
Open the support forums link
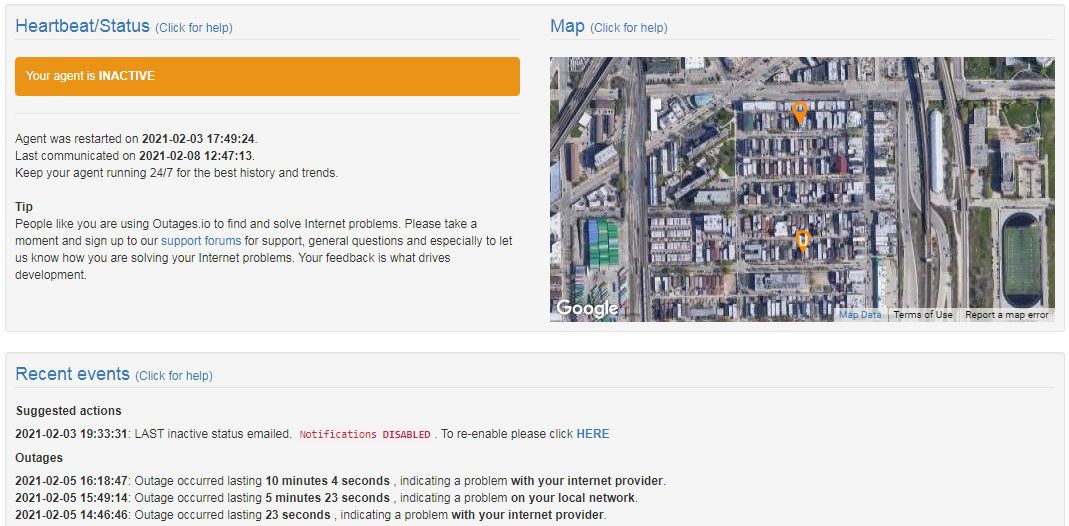pyautogui.click(x=201, y=241)
